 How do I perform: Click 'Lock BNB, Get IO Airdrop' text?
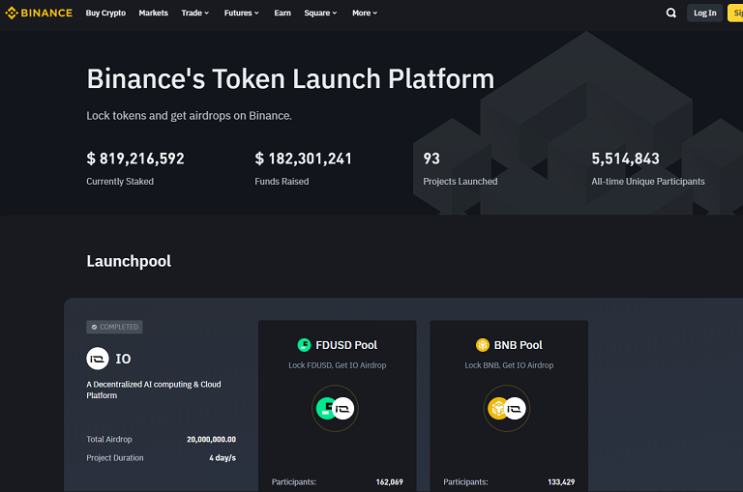pos(509,365)
